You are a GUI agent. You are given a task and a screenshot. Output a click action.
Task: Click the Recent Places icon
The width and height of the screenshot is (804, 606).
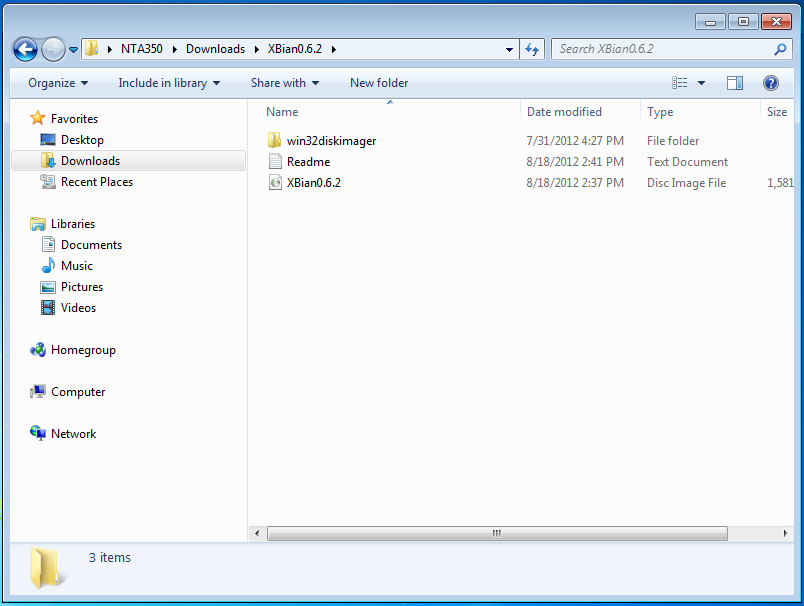48,181
